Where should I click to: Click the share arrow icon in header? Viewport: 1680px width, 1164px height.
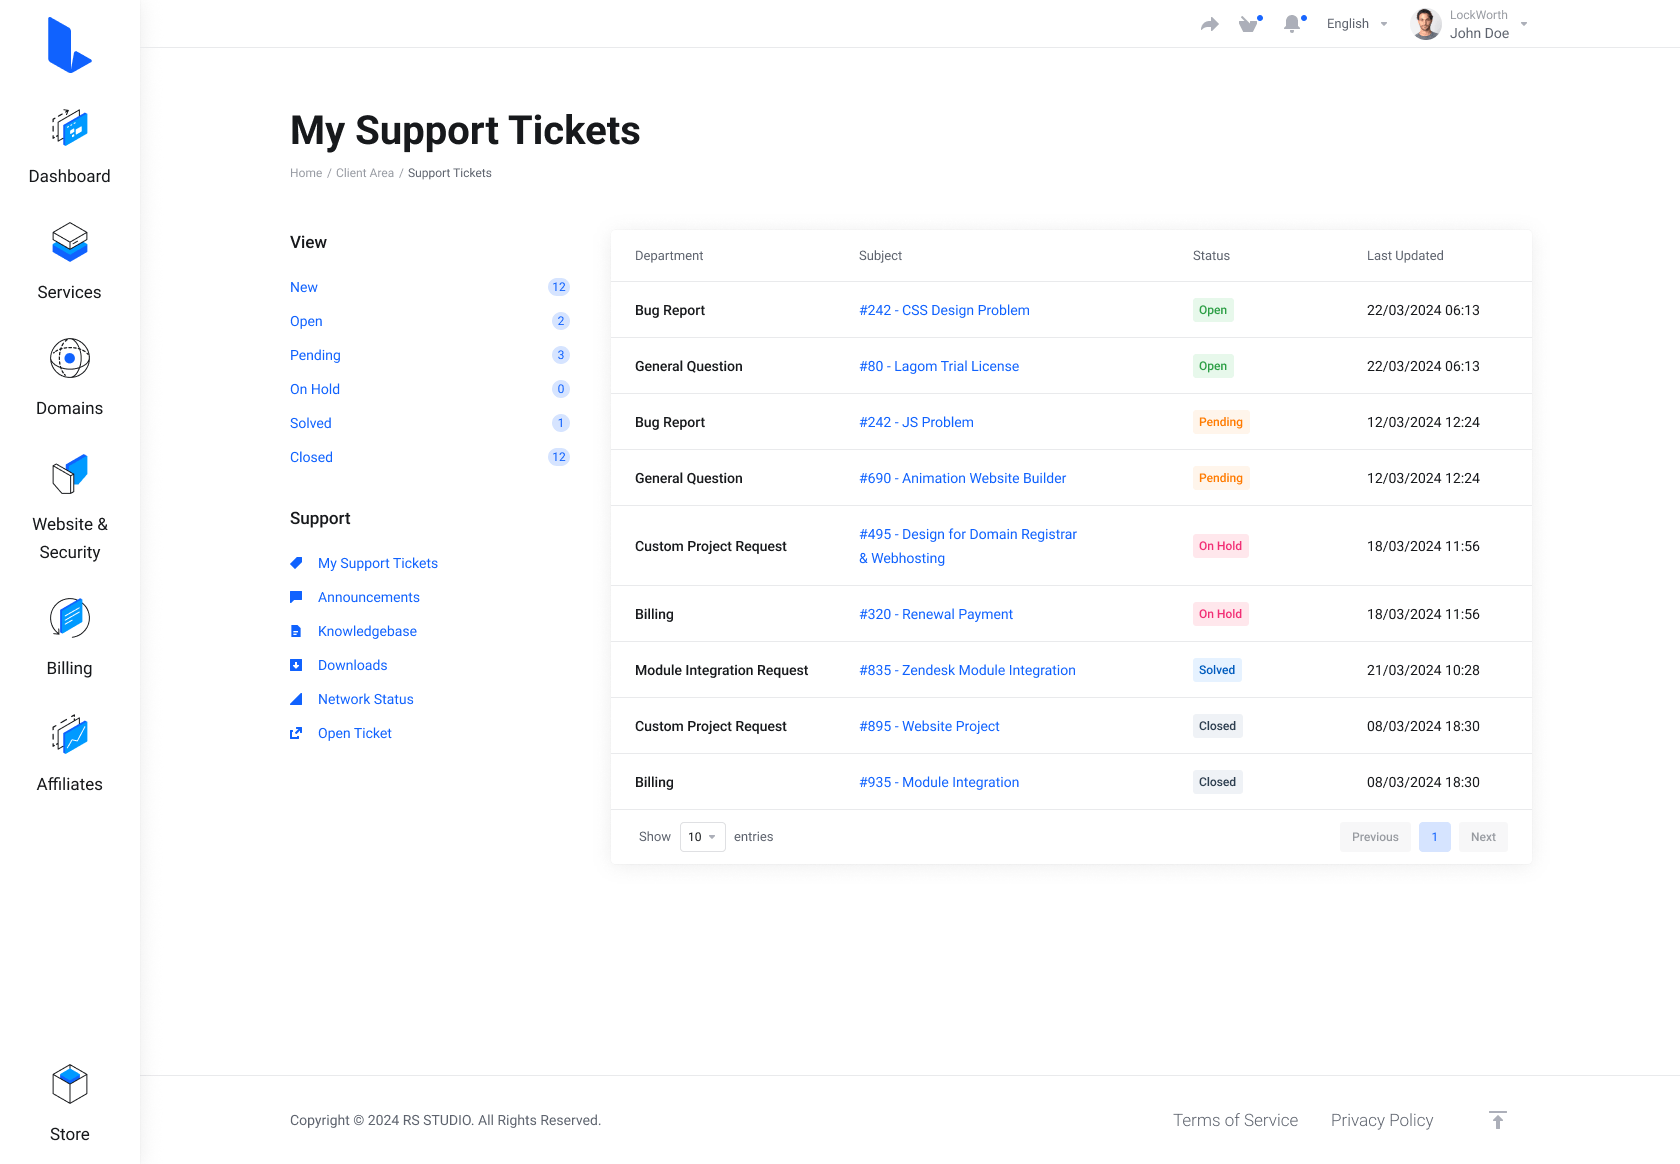(1210, 24)
